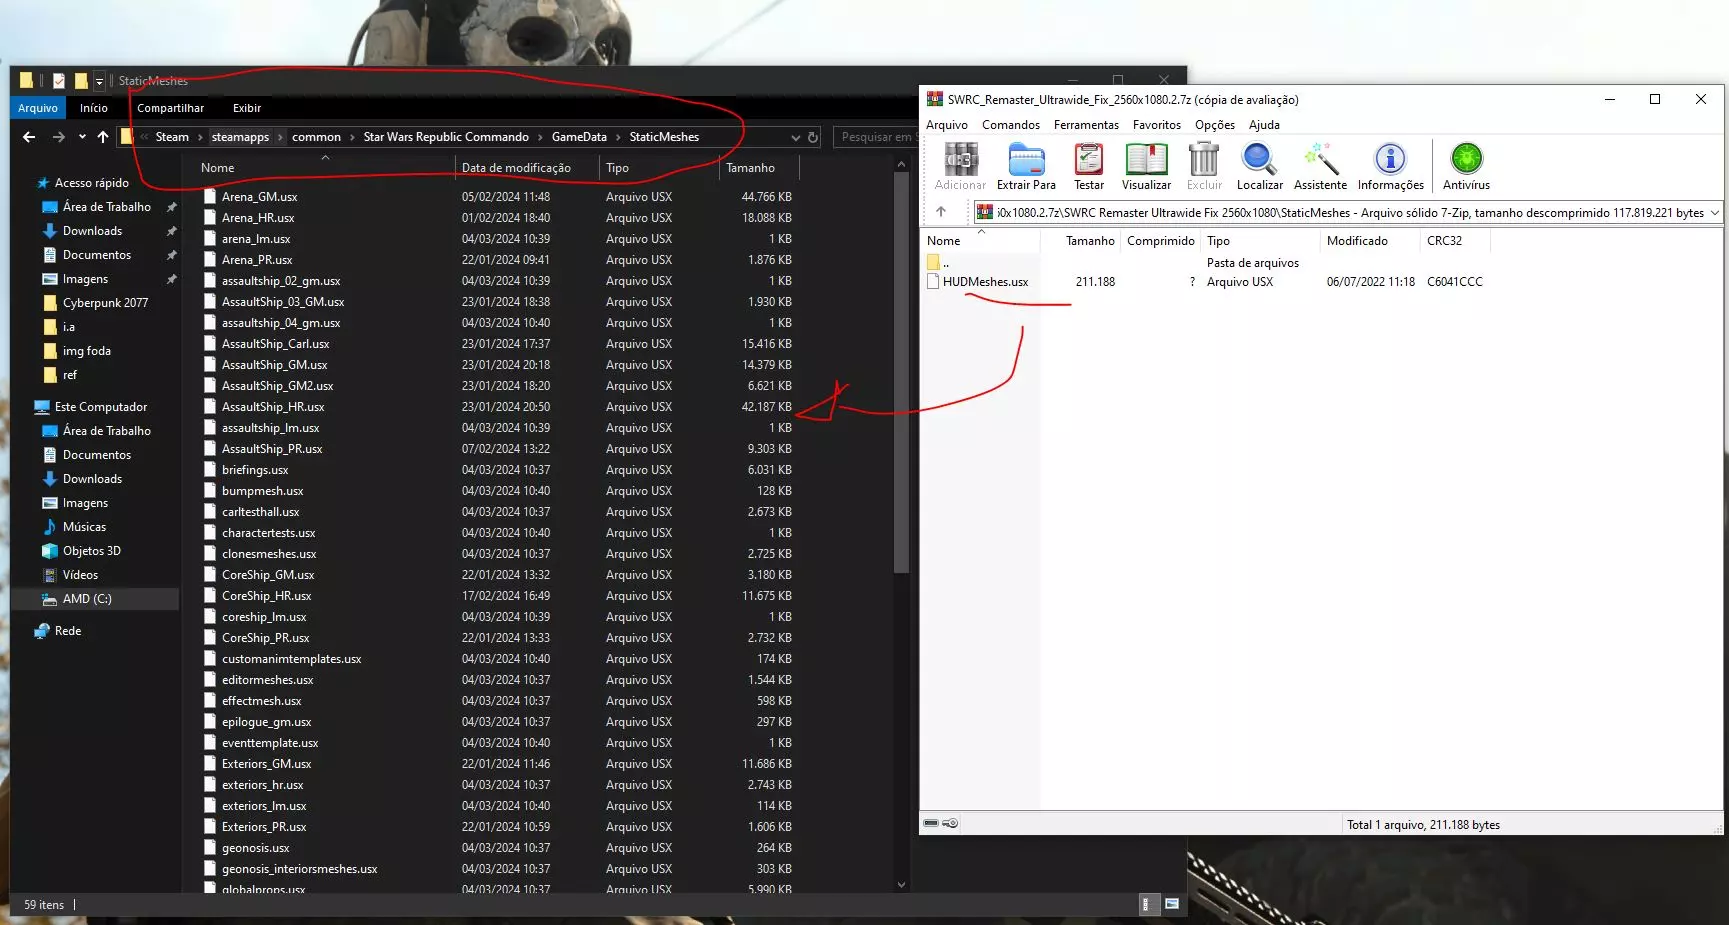Expand the chevron after Steam in address bar

pyautogui.click(x=200, y=137)
